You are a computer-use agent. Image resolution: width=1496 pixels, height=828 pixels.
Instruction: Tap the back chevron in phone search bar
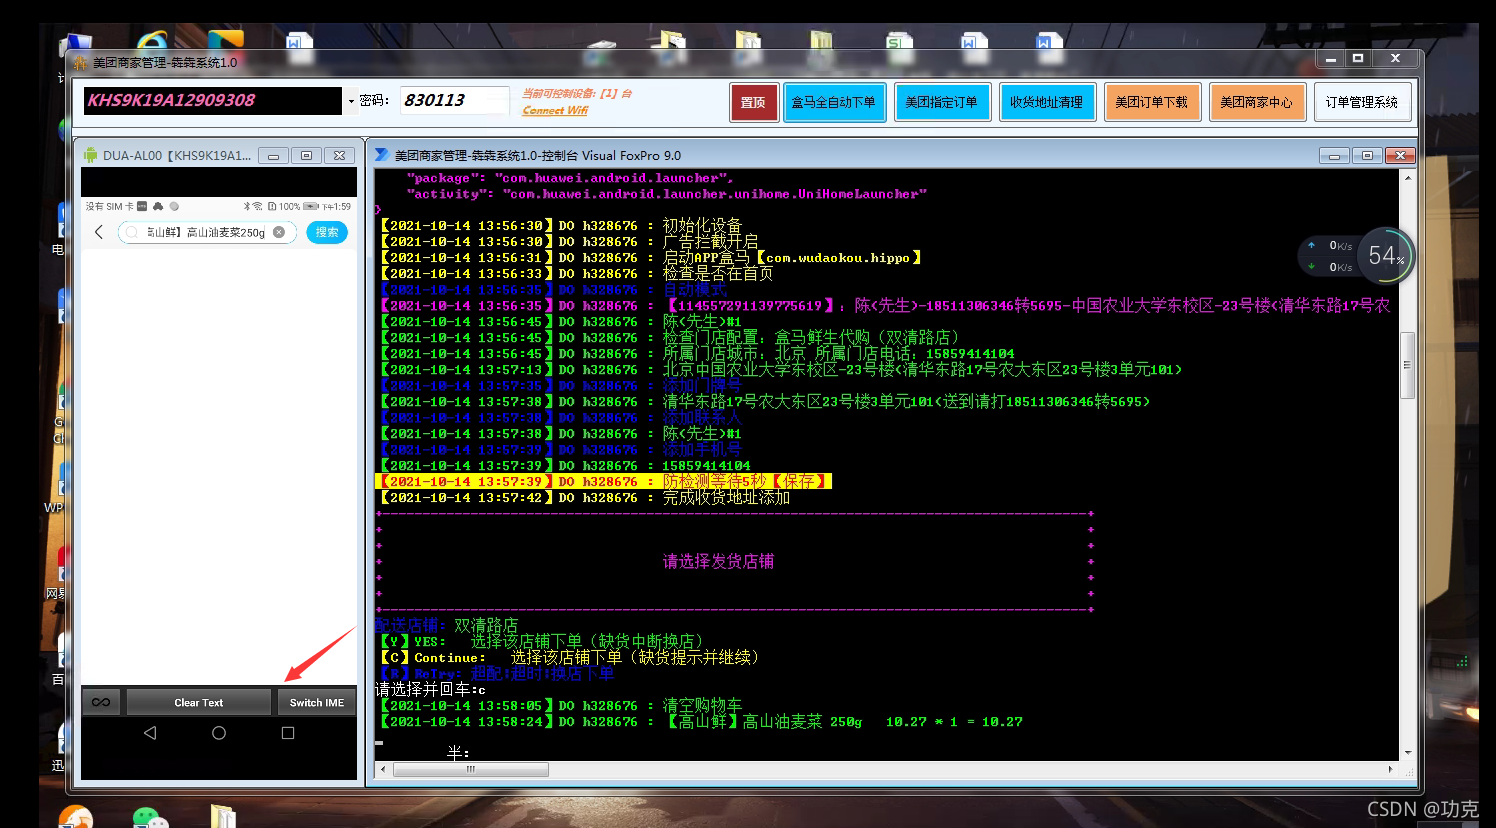(98, 232)
